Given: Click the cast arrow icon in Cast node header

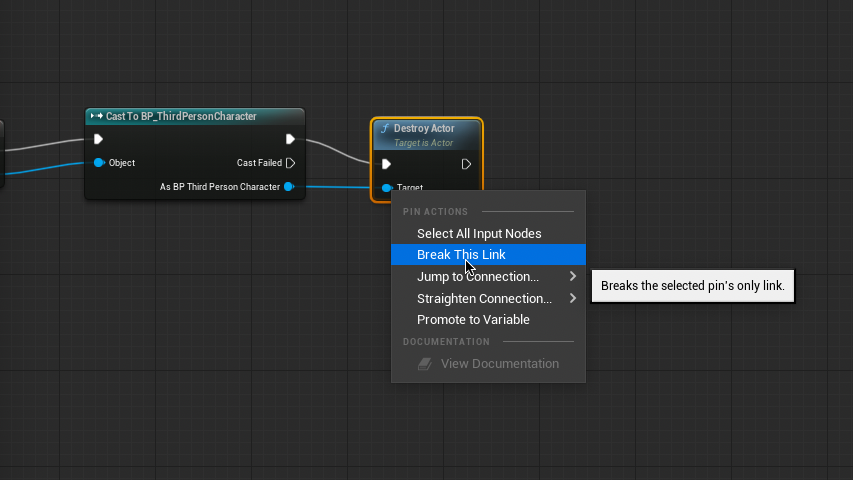Looking at the screenshot, I should pos(97,116).
